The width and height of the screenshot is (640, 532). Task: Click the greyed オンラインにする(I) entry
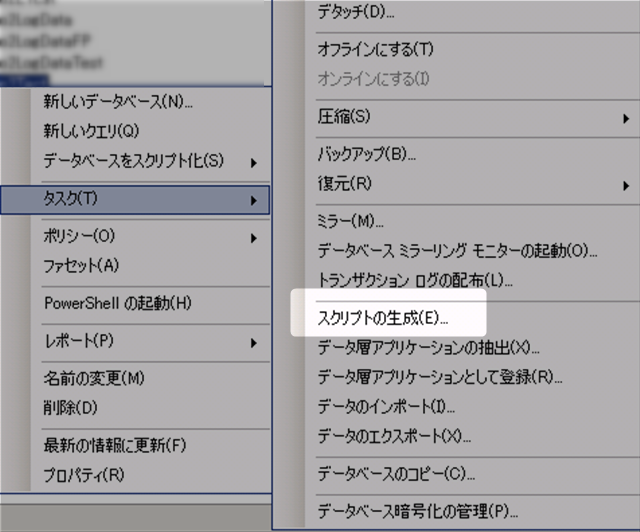click(x=373, y=79)
